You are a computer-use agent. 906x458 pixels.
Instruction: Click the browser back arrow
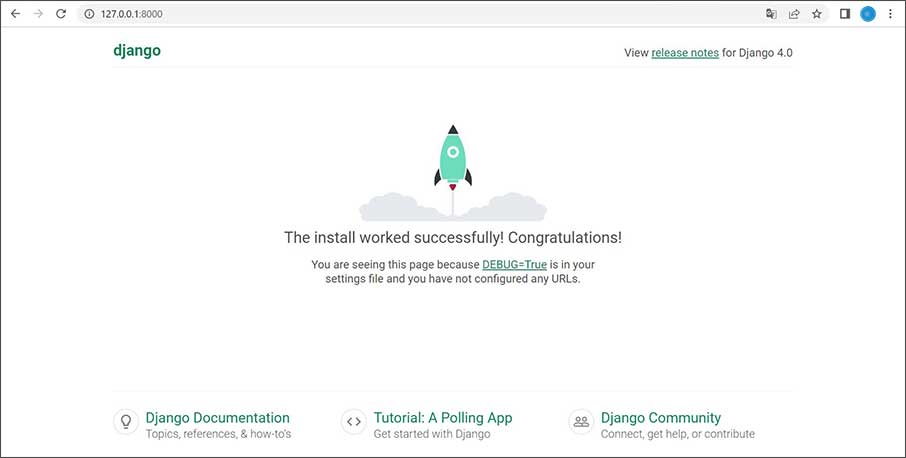[x=16, y=14]
